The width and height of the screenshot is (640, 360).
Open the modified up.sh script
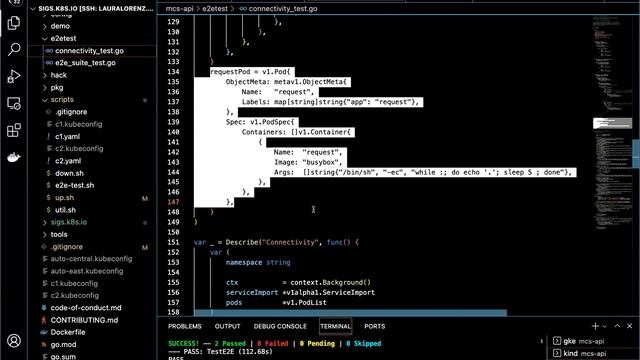coord(92,198)
